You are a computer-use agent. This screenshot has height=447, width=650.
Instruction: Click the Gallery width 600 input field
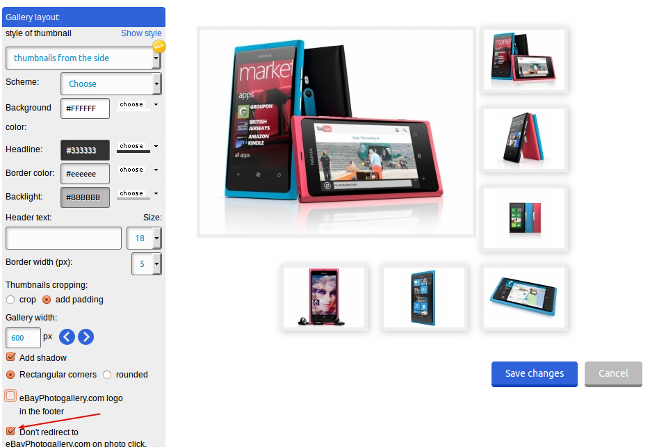coord(23,338)
